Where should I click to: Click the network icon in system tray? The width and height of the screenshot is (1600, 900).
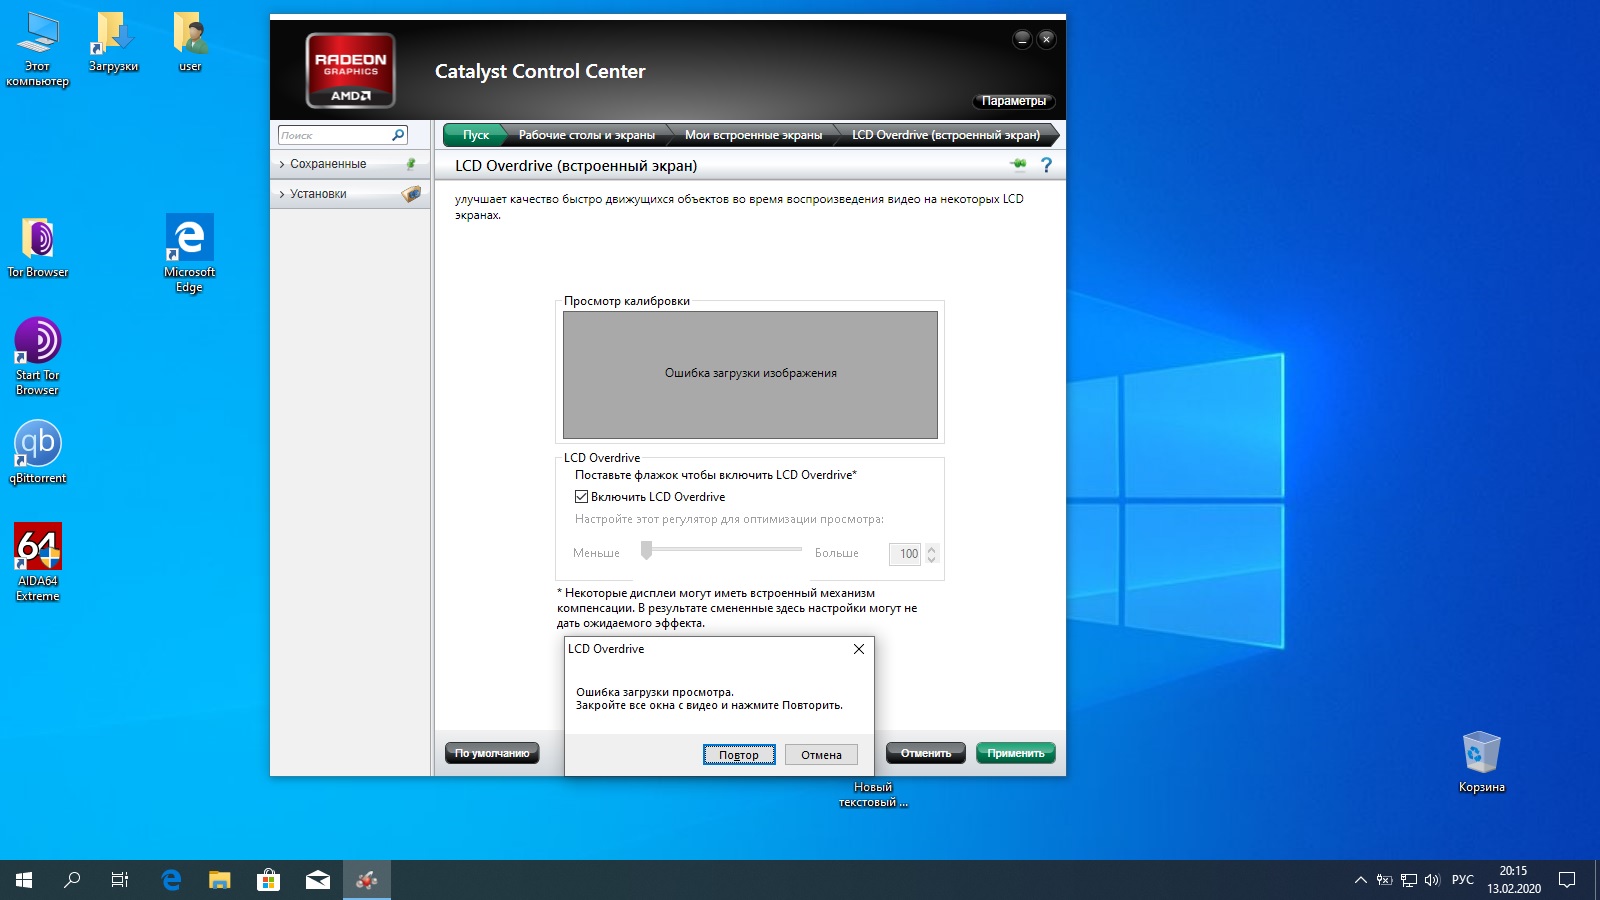point(1409,880)
